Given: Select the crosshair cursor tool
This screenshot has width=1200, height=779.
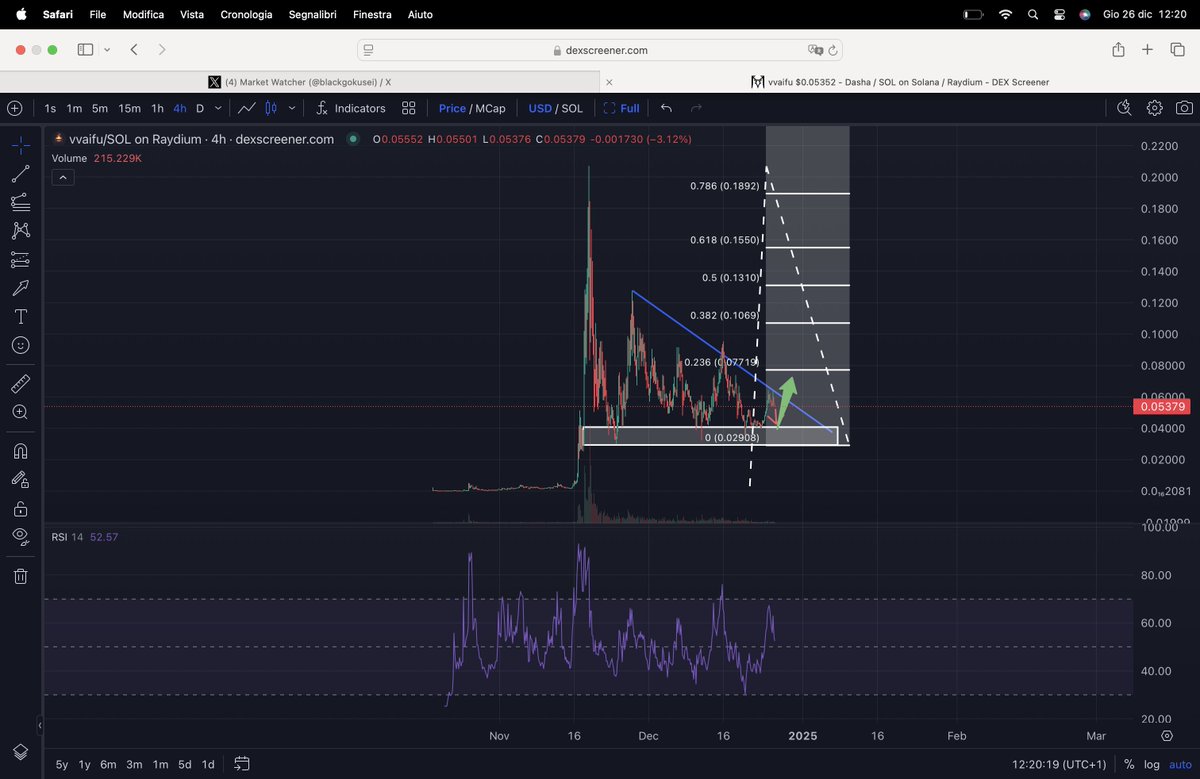Looking at the screenshot, I should click(x=20, y=145).
